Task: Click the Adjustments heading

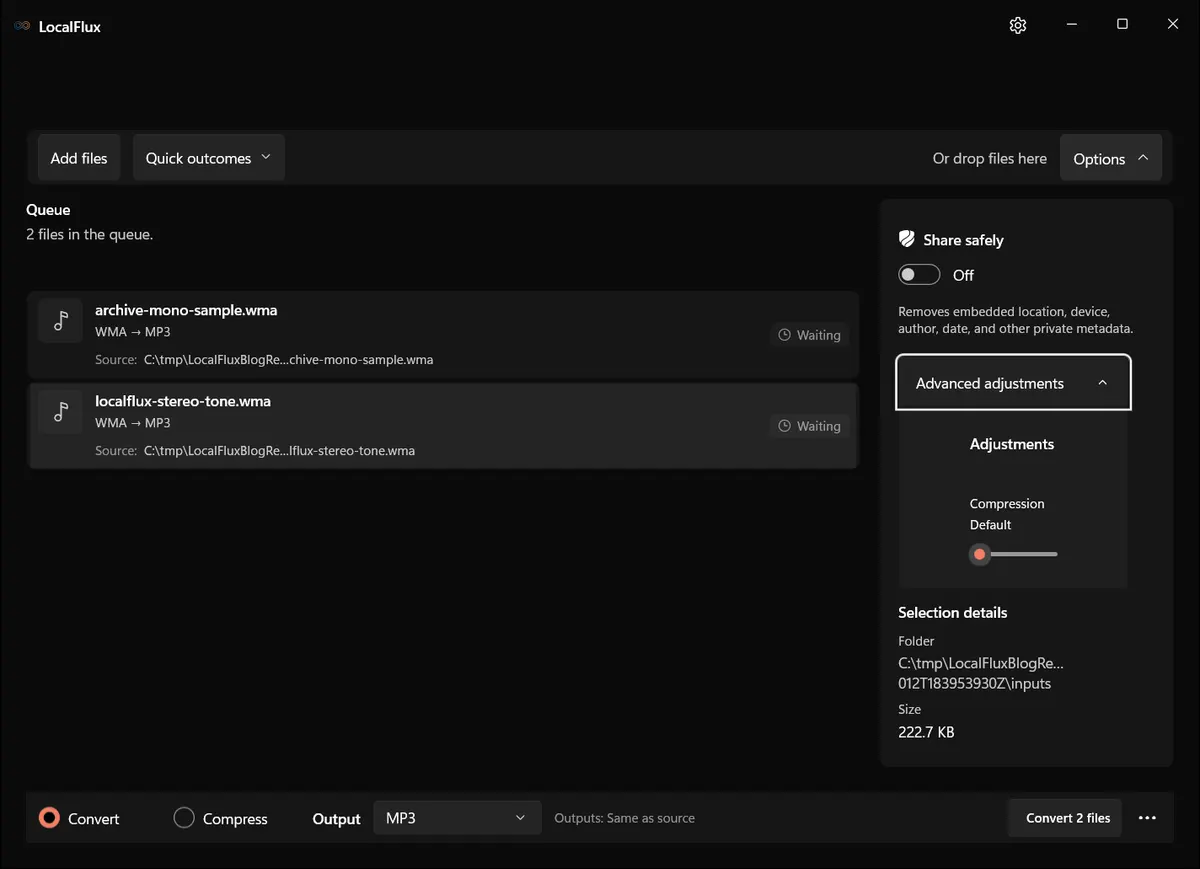Action: coord(1012,444)
